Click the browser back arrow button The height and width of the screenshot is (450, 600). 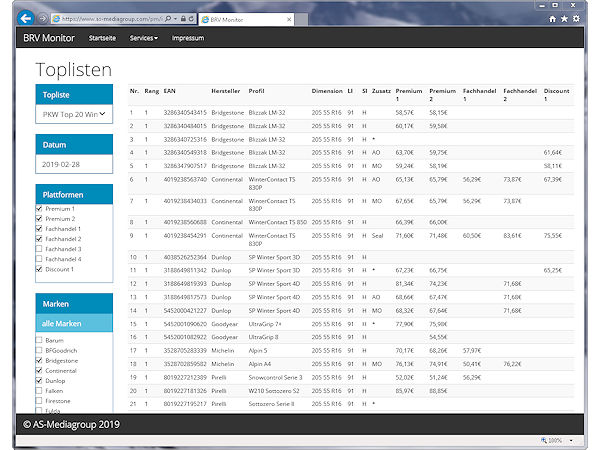26,18
